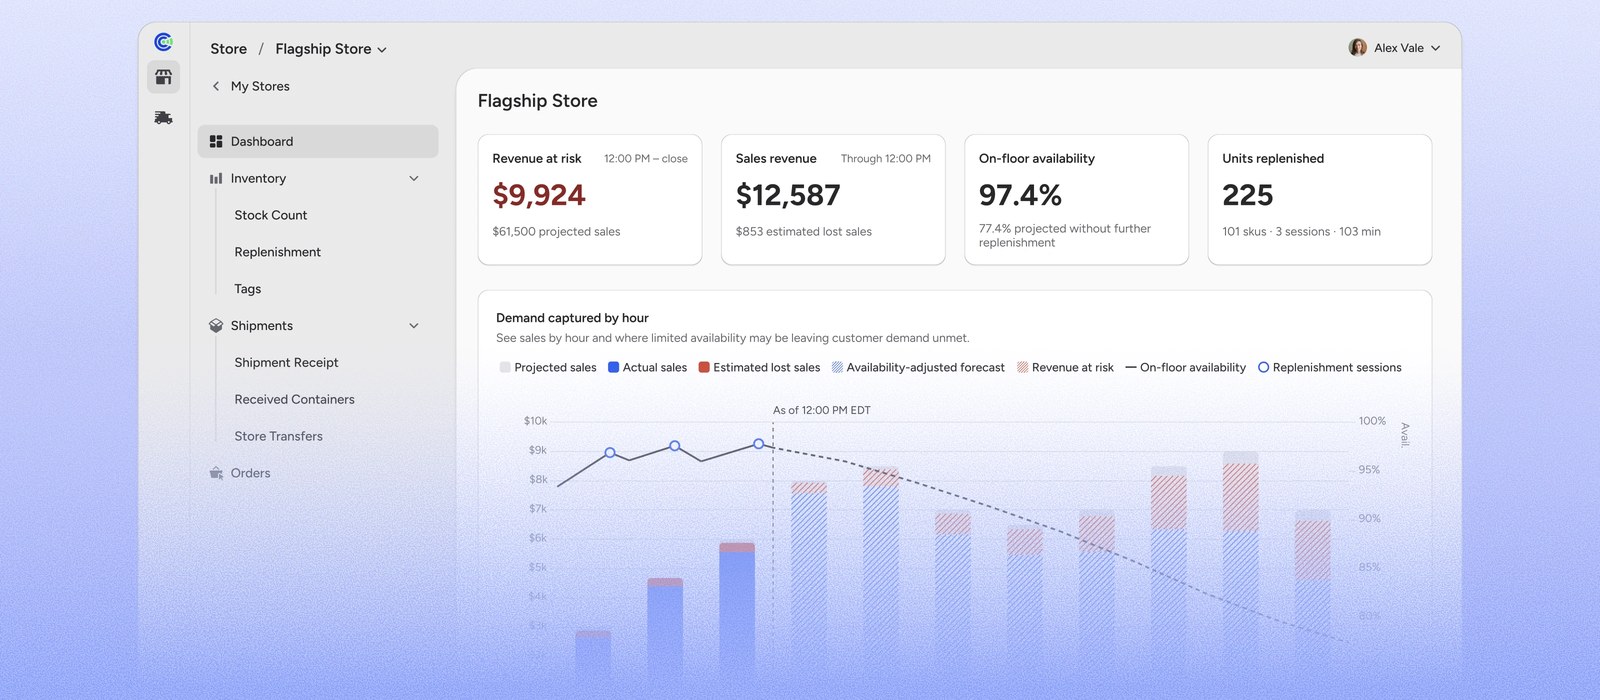Viewport: 1600px width, 700px height.
Task: Open Stock Count page
Action: (271, 215)
